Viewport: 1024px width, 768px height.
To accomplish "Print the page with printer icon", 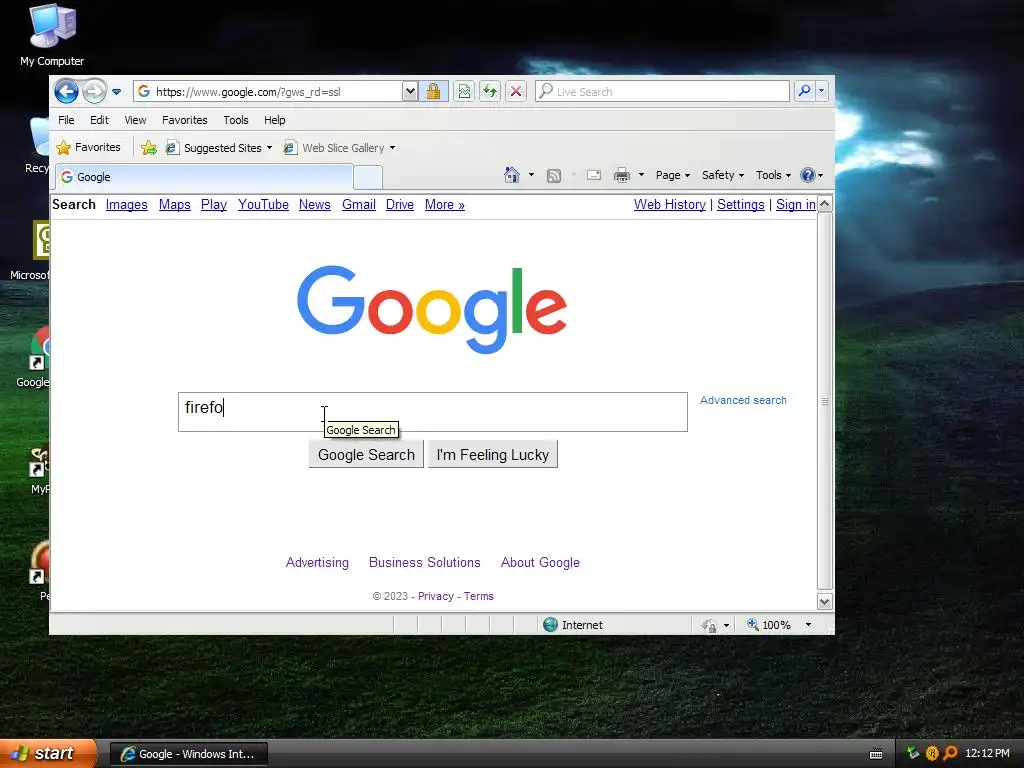I will (x=622, y=175).
